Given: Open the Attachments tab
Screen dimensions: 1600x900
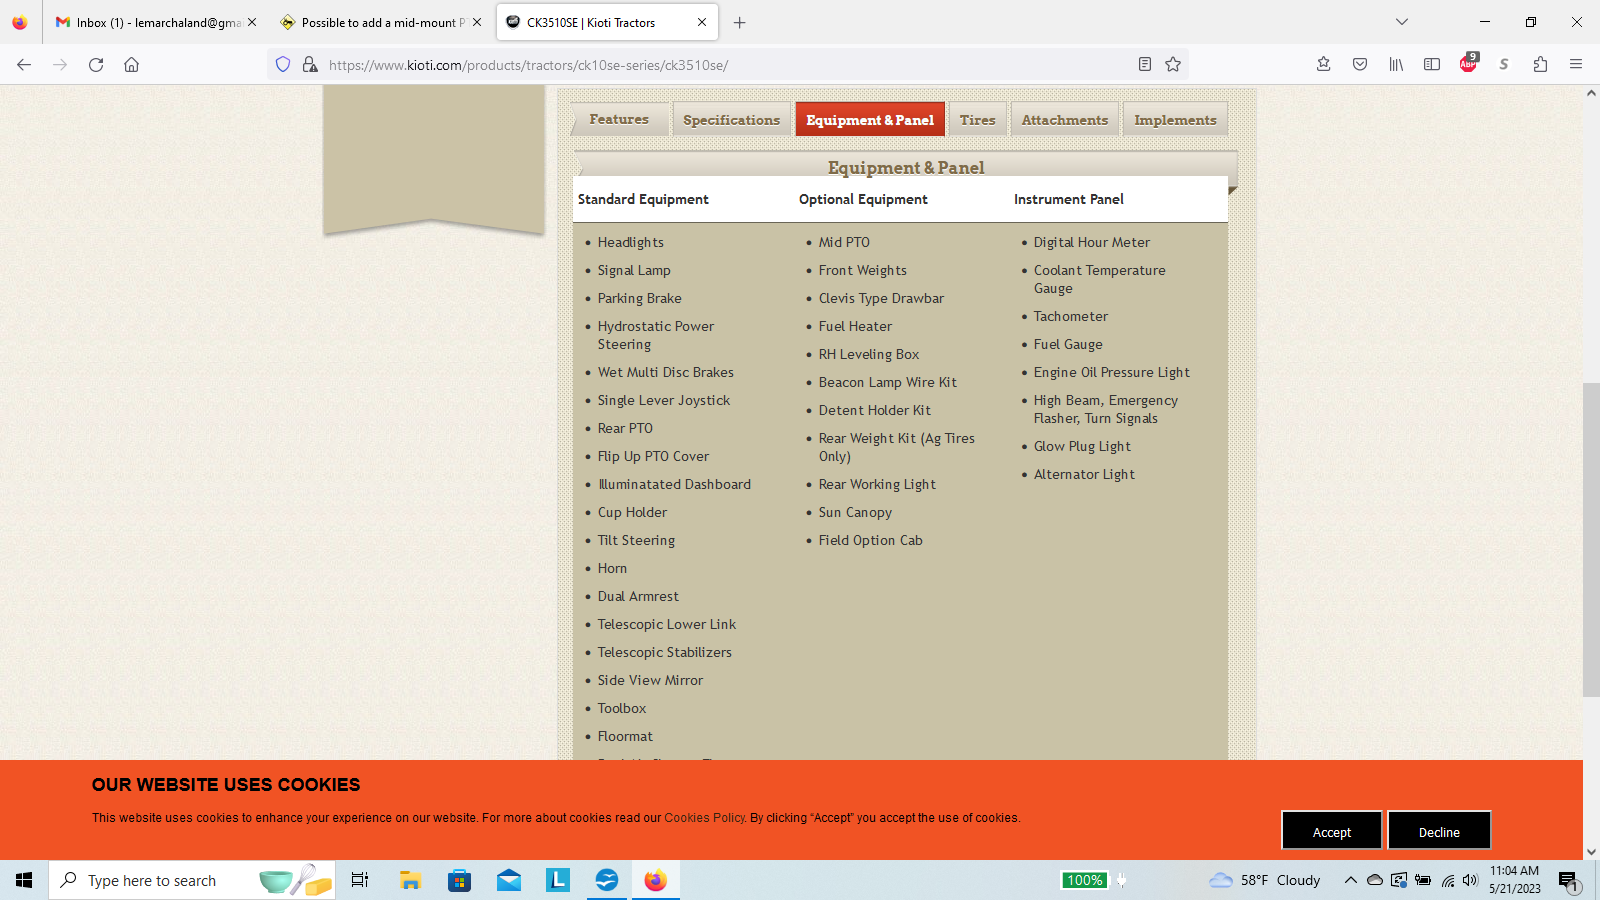Looking at the screenshot, I should 1064,119.
